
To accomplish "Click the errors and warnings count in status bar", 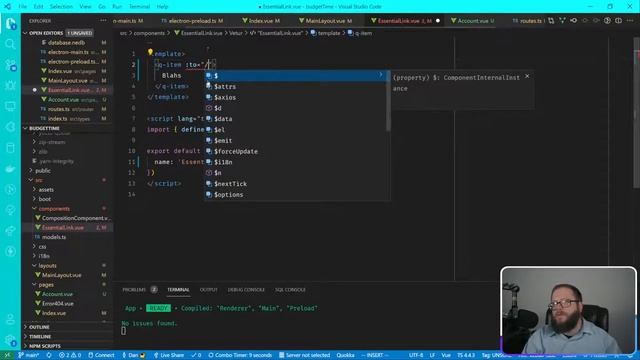I will coord(70,355).
